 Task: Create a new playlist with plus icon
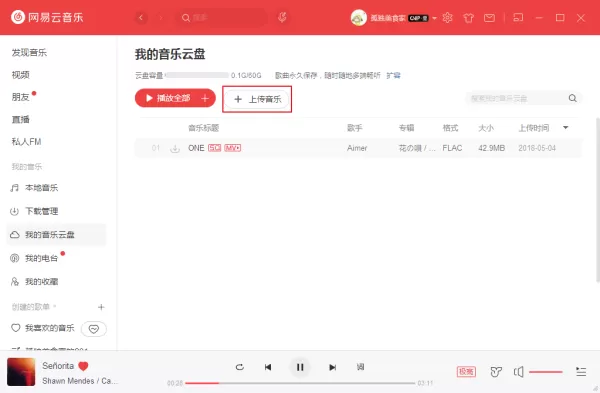coord(101,307)
